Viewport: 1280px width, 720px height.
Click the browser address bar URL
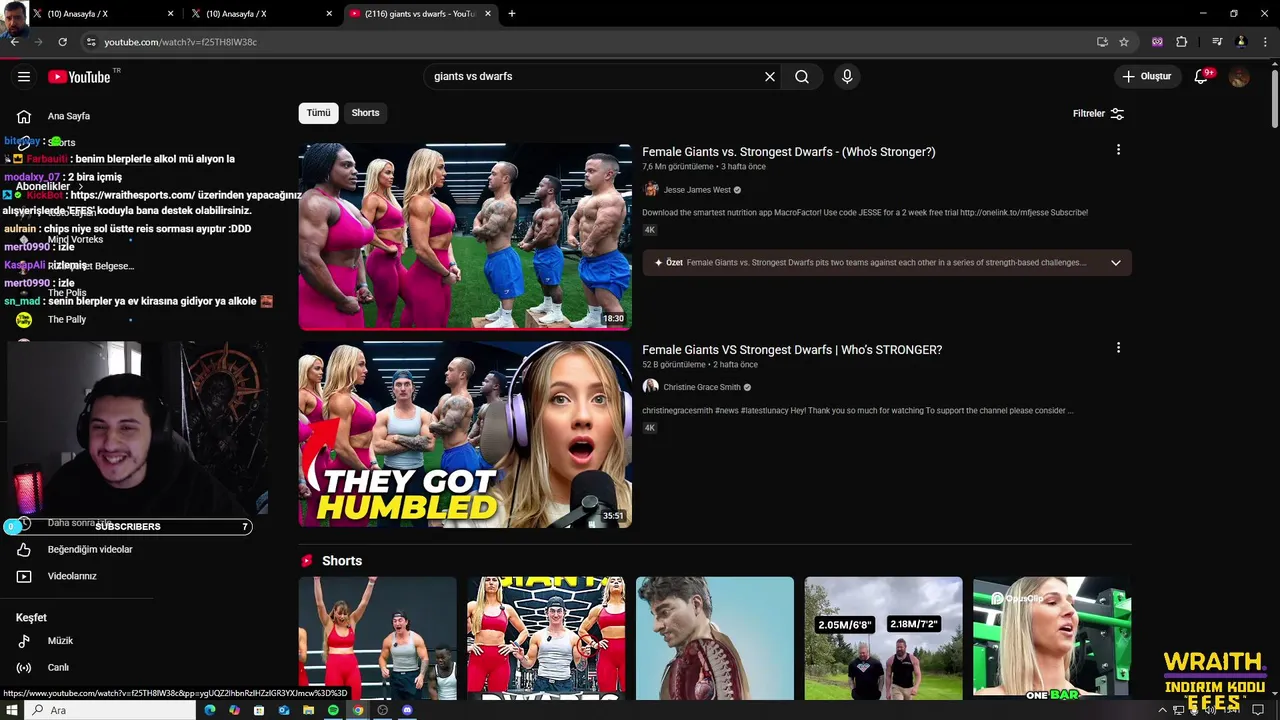tap(180, 42)
